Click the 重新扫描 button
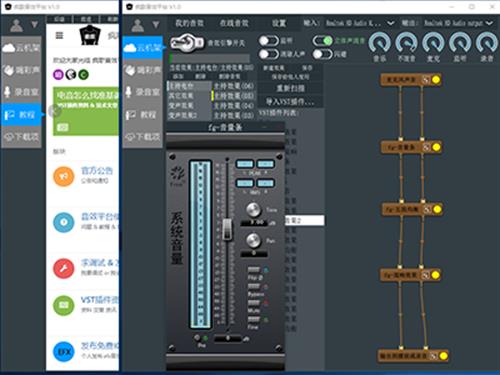The image size is (500, 375). point(290,88)
